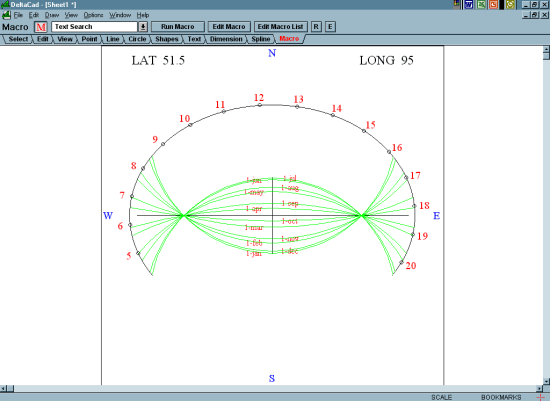Open the File menu
The height and width of the screenshot is (401, 550).
coord(18,15)
